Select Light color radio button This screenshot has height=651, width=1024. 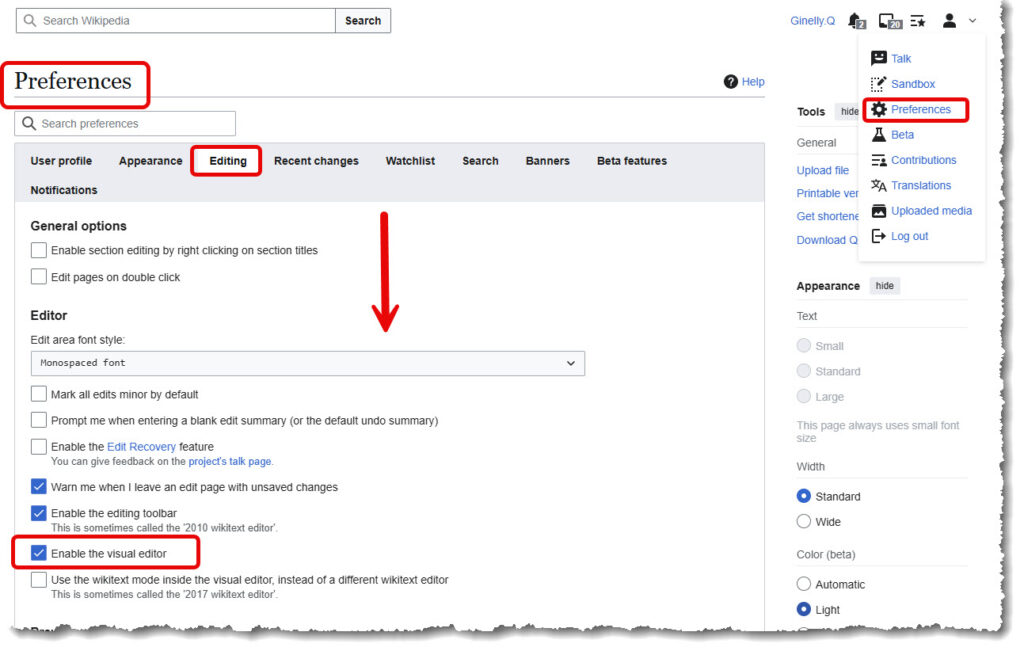(x=803, y=609)
